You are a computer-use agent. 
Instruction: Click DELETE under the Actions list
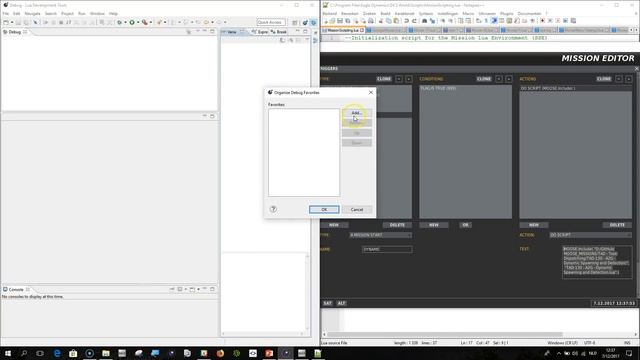[x=617, y=225]
